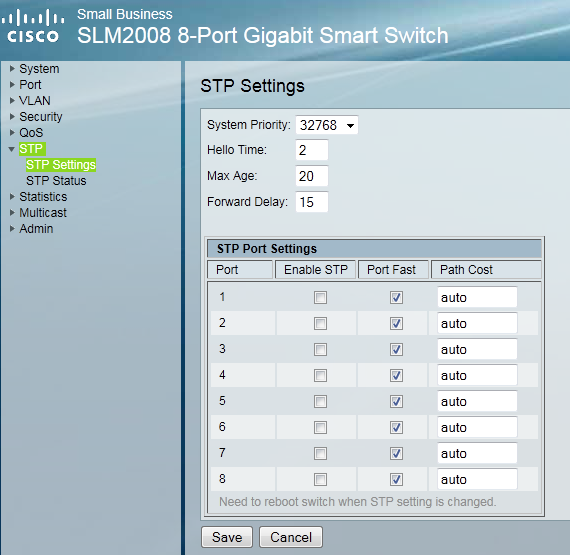Click Path Cost field for port 8
This screenshot has height=555, width=570.
[x=477, y=479]
